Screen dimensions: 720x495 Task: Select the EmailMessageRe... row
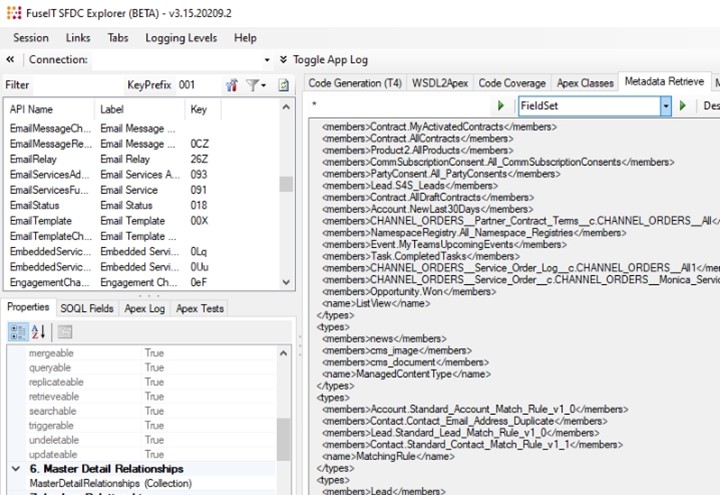(141, 144)
